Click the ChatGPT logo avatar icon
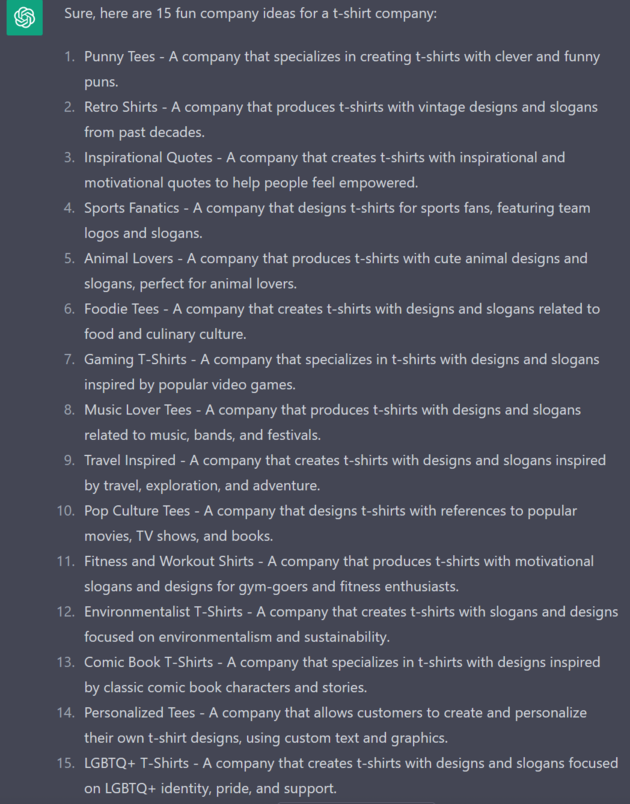 [24, 17]
